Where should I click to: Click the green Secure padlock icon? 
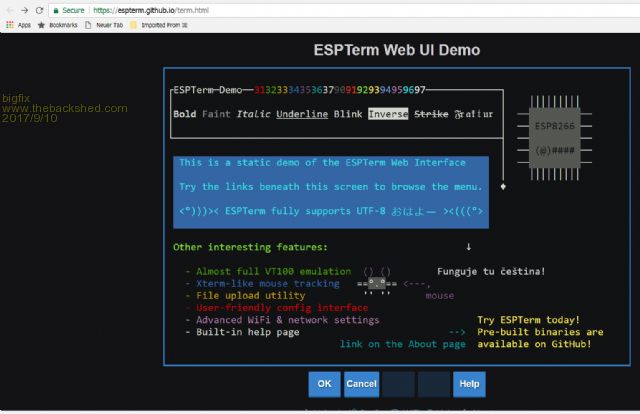coord(56,10)
